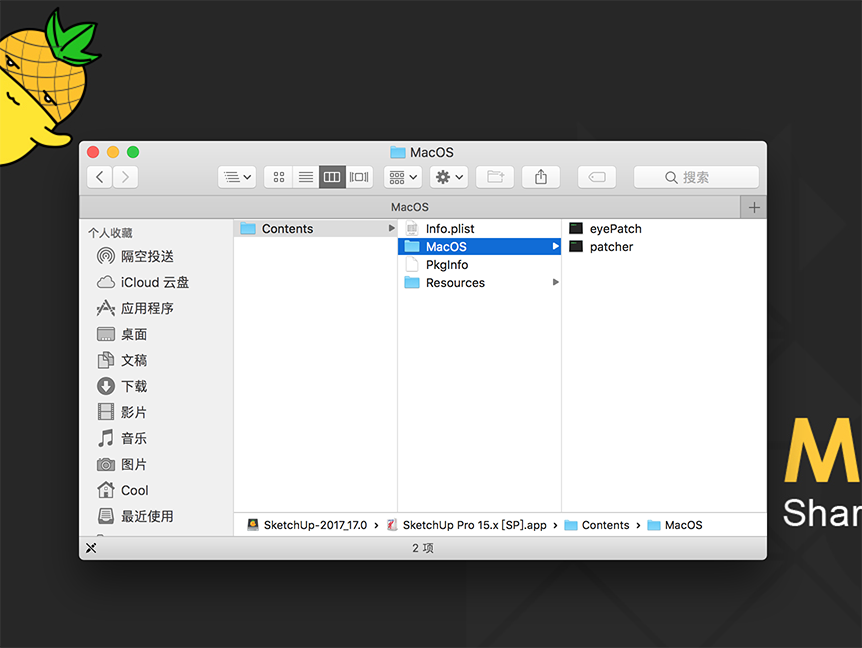This screenshot has height=648, width=862.
Task: Click SketchUp Pro 15.x [SP].app in path bar
Action: (x=466, y=525)
